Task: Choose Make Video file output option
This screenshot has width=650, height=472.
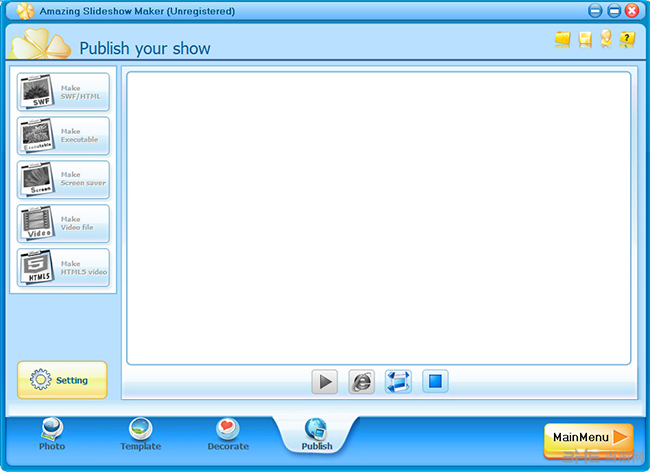Action: click(x=63, y=223)
